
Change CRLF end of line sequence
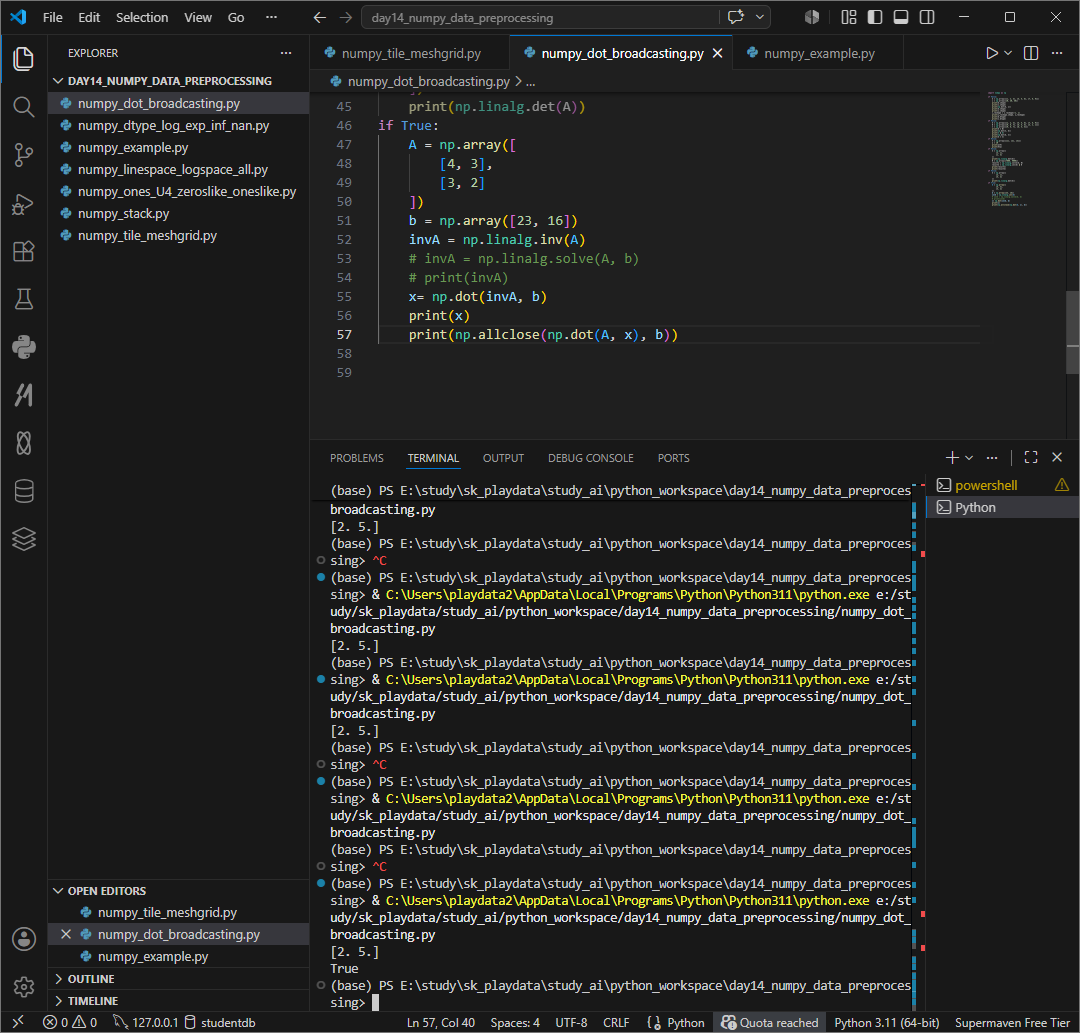pyautogui.click(x=616, y=1022)
